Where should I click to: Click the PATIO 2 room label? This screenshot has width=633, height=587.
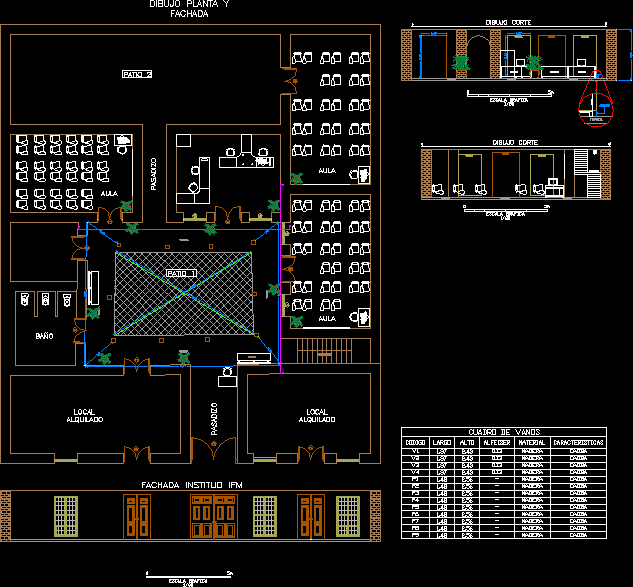click(137, 74)
